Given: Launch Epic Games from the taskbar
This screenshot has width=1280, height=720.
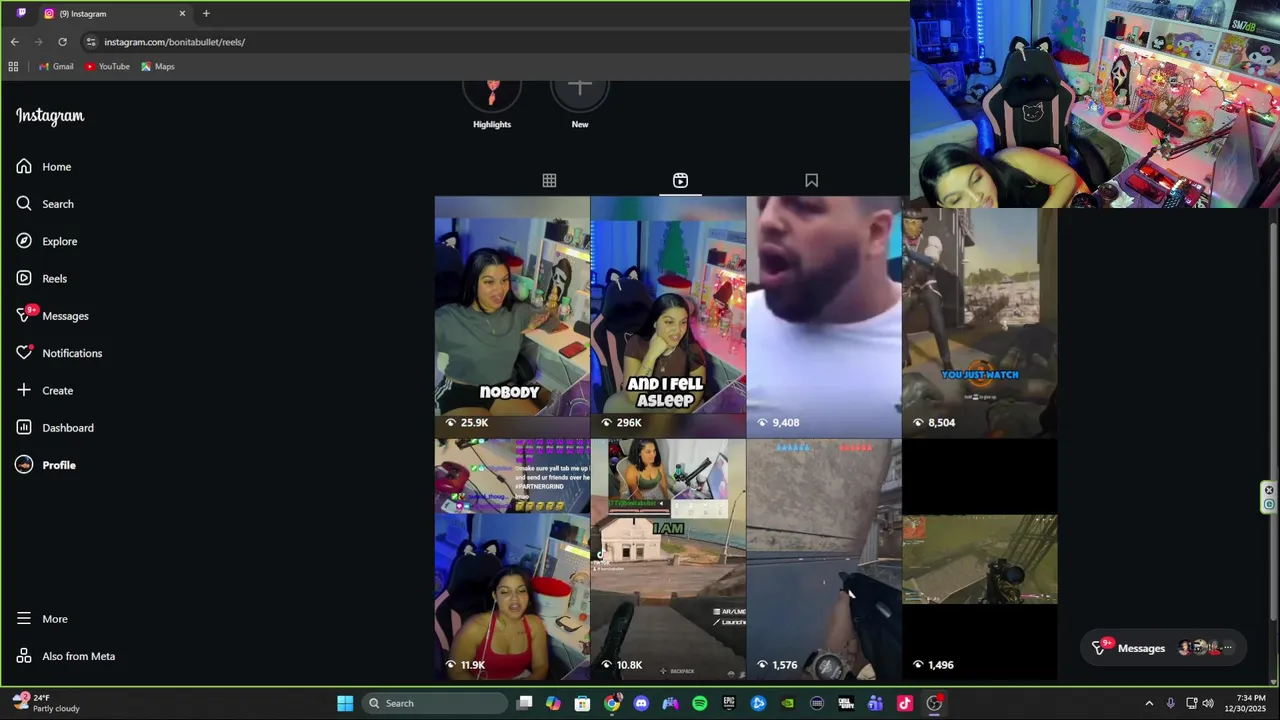Looking at the screenshot, I should [x=729, y=703].
